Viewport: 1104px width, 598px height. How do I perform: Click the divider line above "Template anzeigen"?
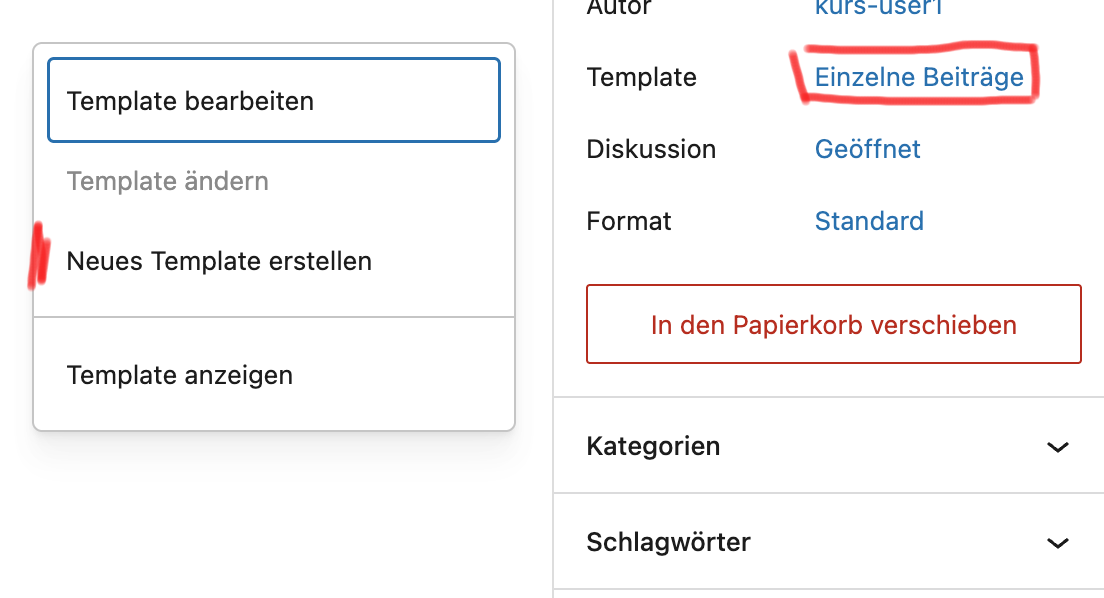[273, 317]
